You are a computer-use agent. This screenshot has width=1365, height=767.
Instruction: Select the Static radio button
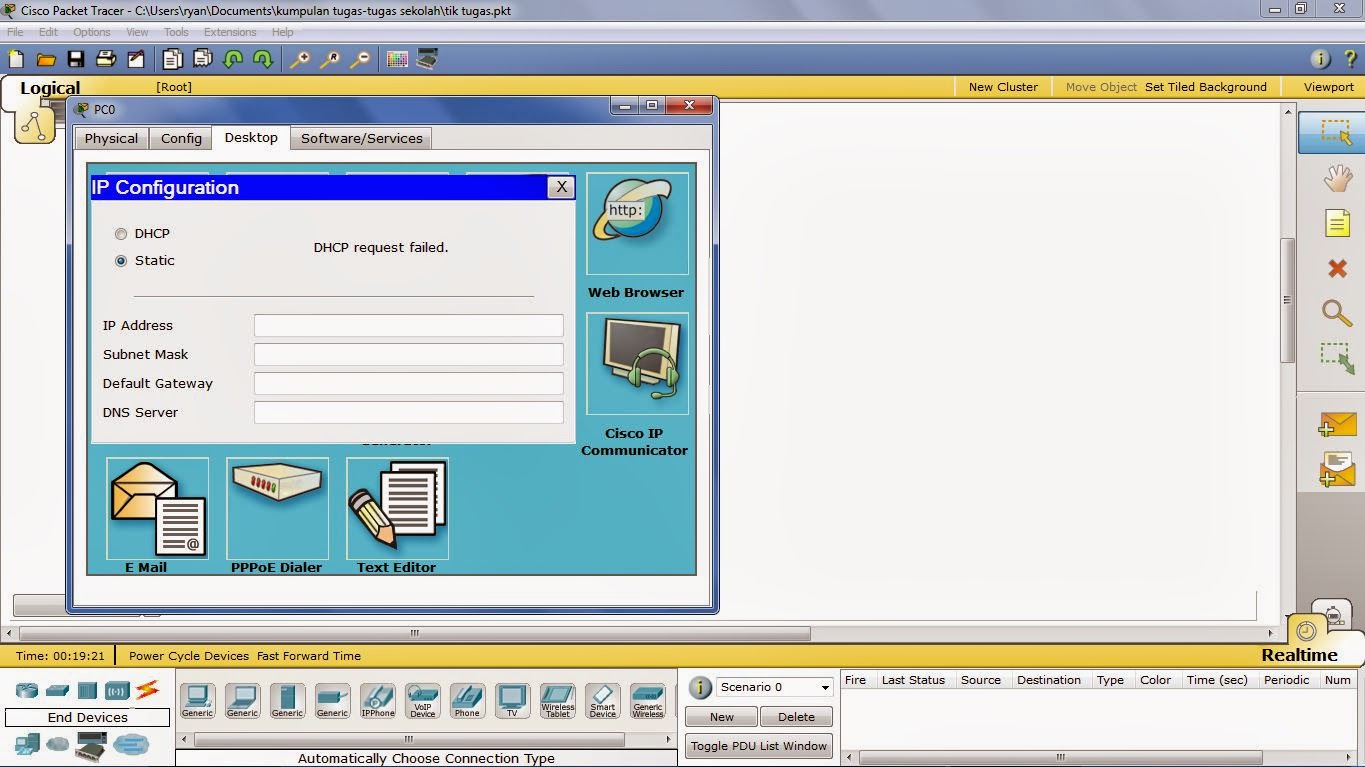click(121, 261)
